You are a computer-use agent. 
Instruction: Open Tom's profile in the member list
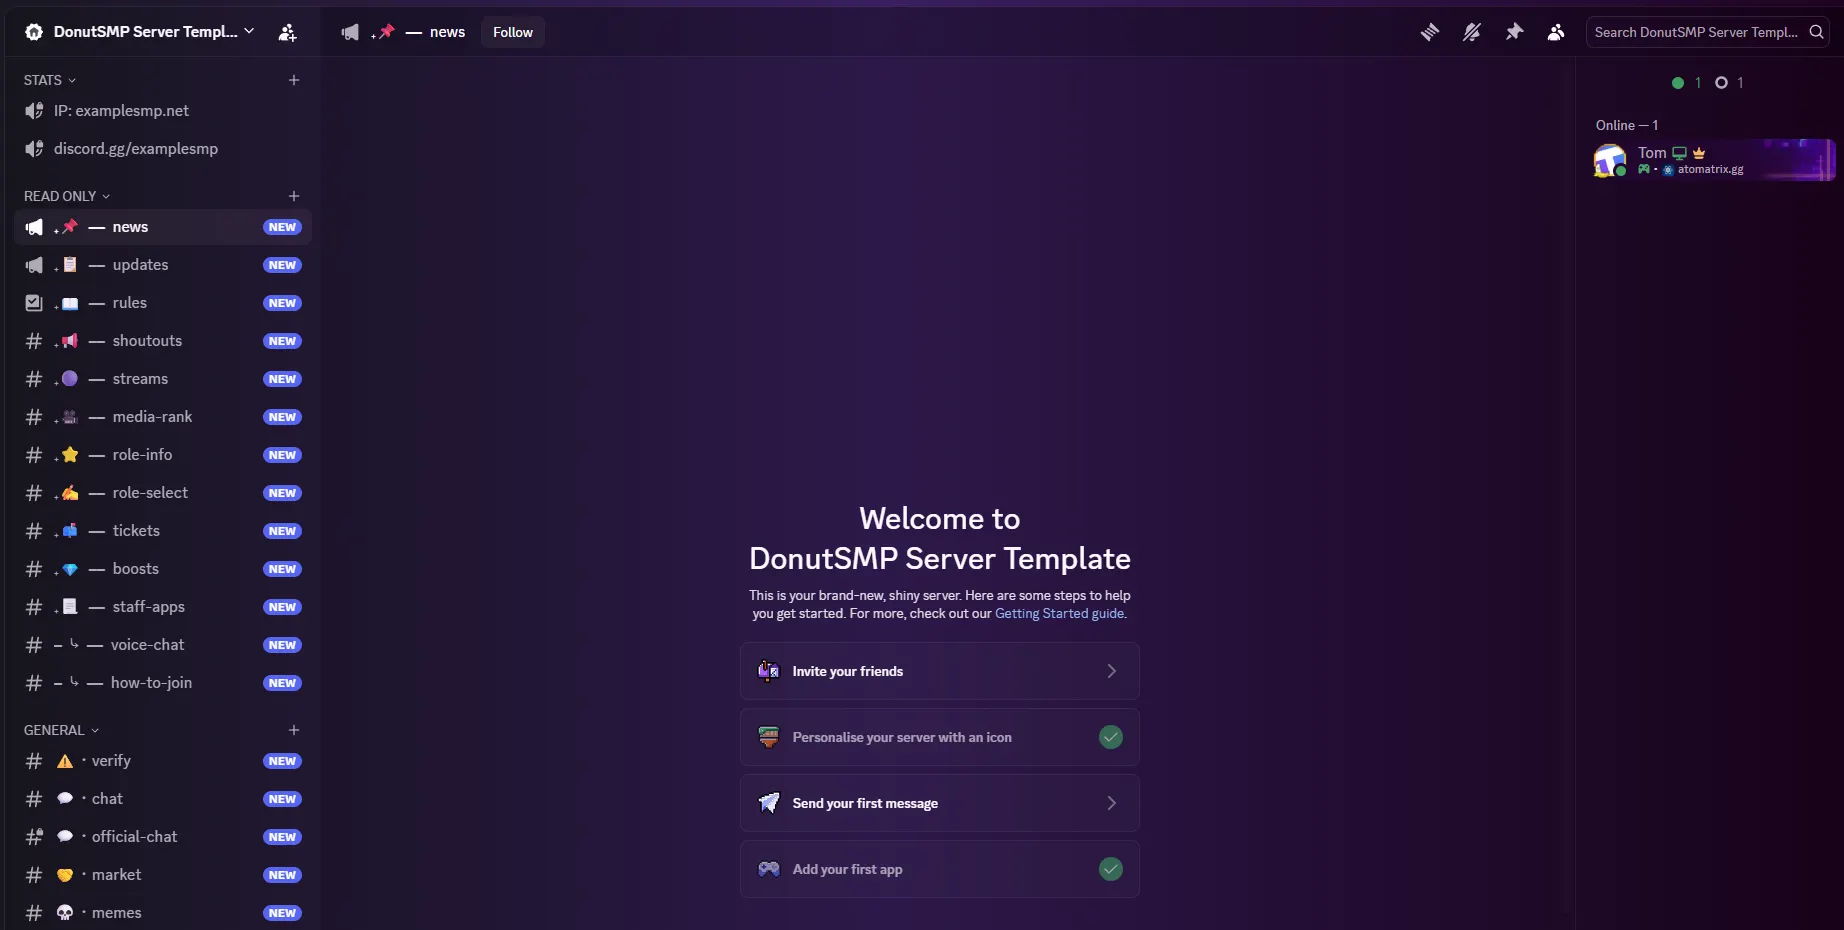pos(1714,160)
